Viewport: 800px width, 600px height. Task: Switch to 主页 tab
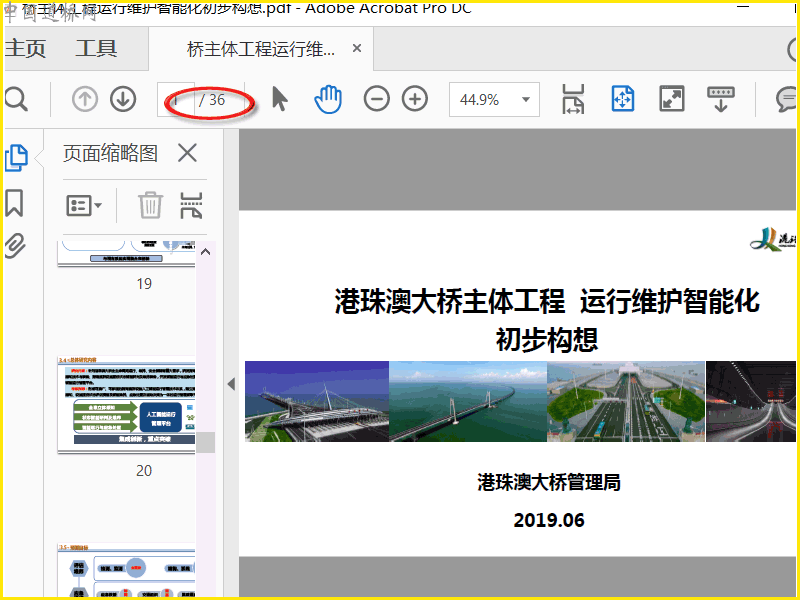[26, 48]
